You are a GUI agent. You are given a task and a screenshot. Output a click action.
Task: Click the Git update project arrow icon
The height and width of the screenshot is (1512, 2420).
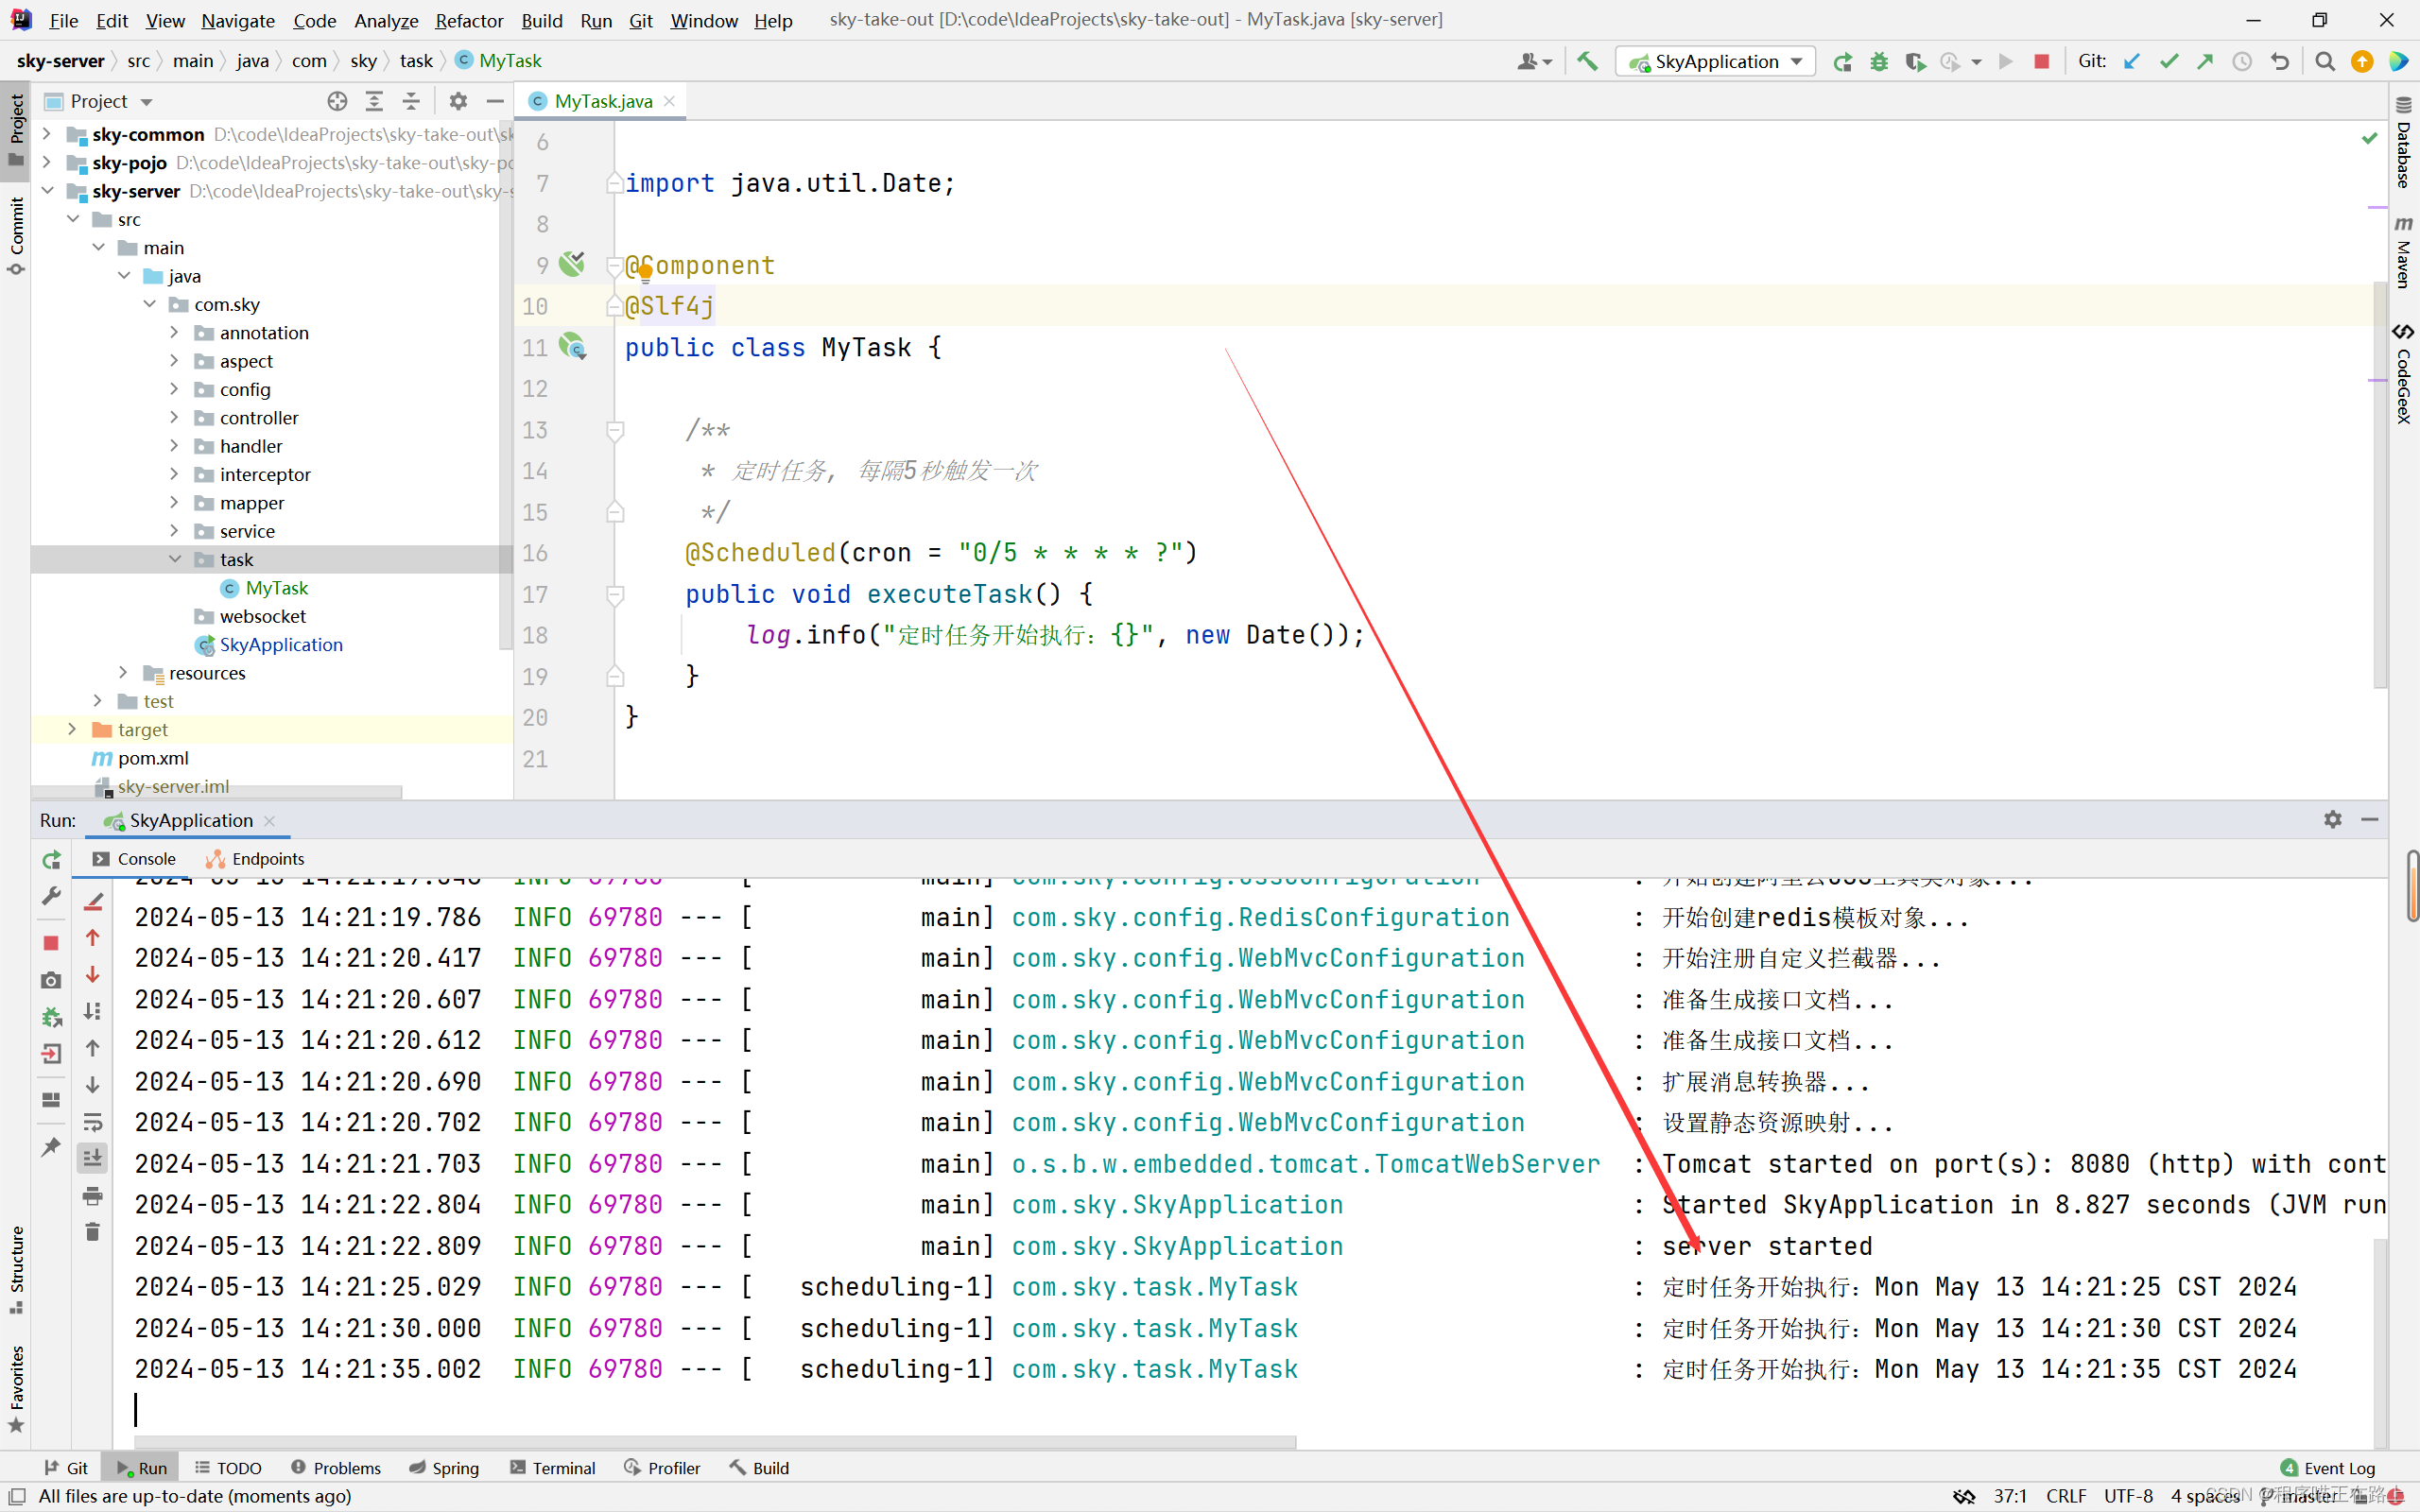(x=2131, y=61)
